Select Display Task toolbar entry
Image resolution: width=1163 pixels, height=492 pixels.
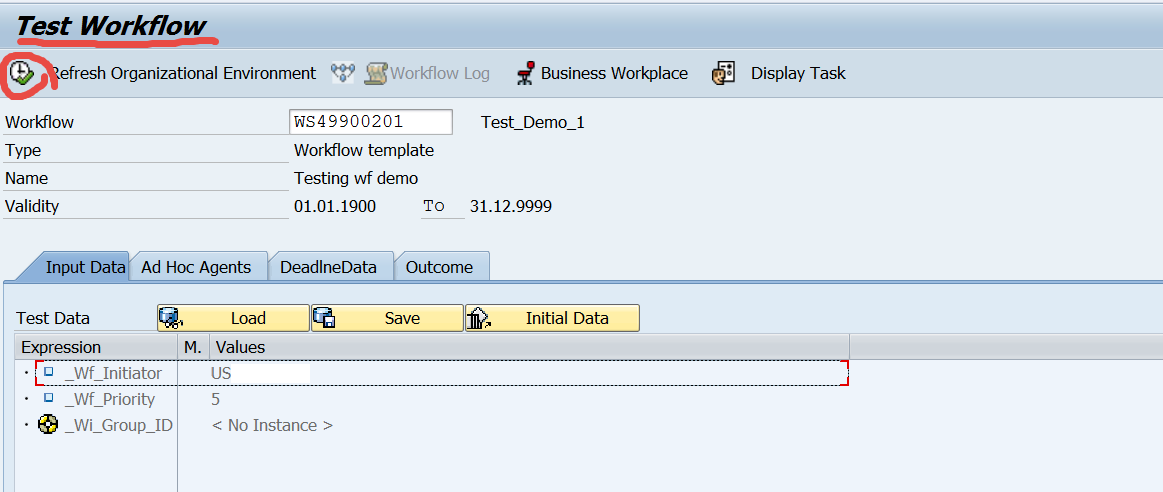click(798, 73)
